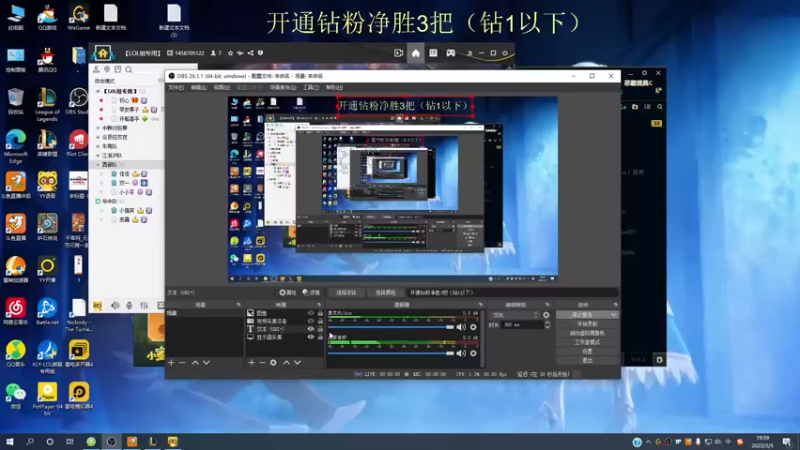800x450 pixels.
Task: Lock the 视频采集设备 source
Action: pos(320,321)
